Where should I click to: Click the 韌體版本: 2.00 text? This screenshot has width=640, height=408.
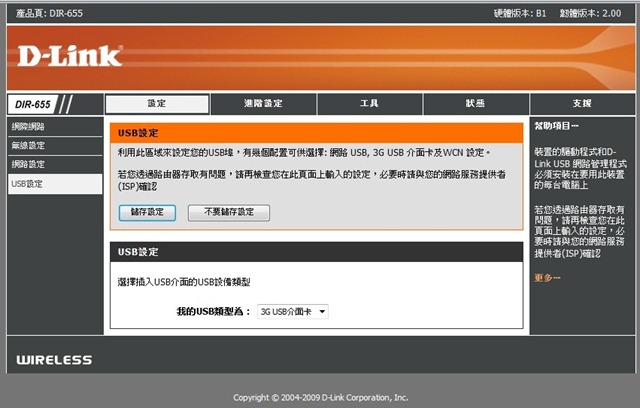click(590, 13)
